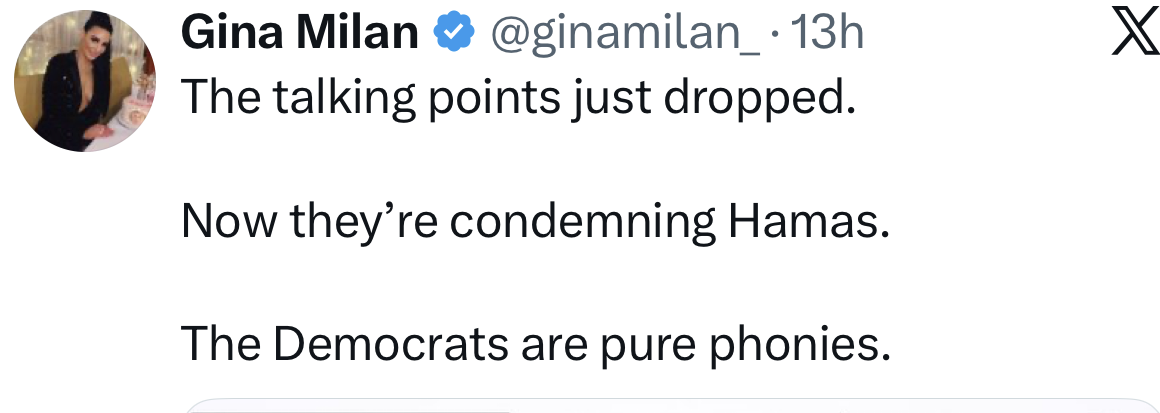The image size is (1160, 413).
Task: Click the embedded card edge below the post
Action: [670, 405]
